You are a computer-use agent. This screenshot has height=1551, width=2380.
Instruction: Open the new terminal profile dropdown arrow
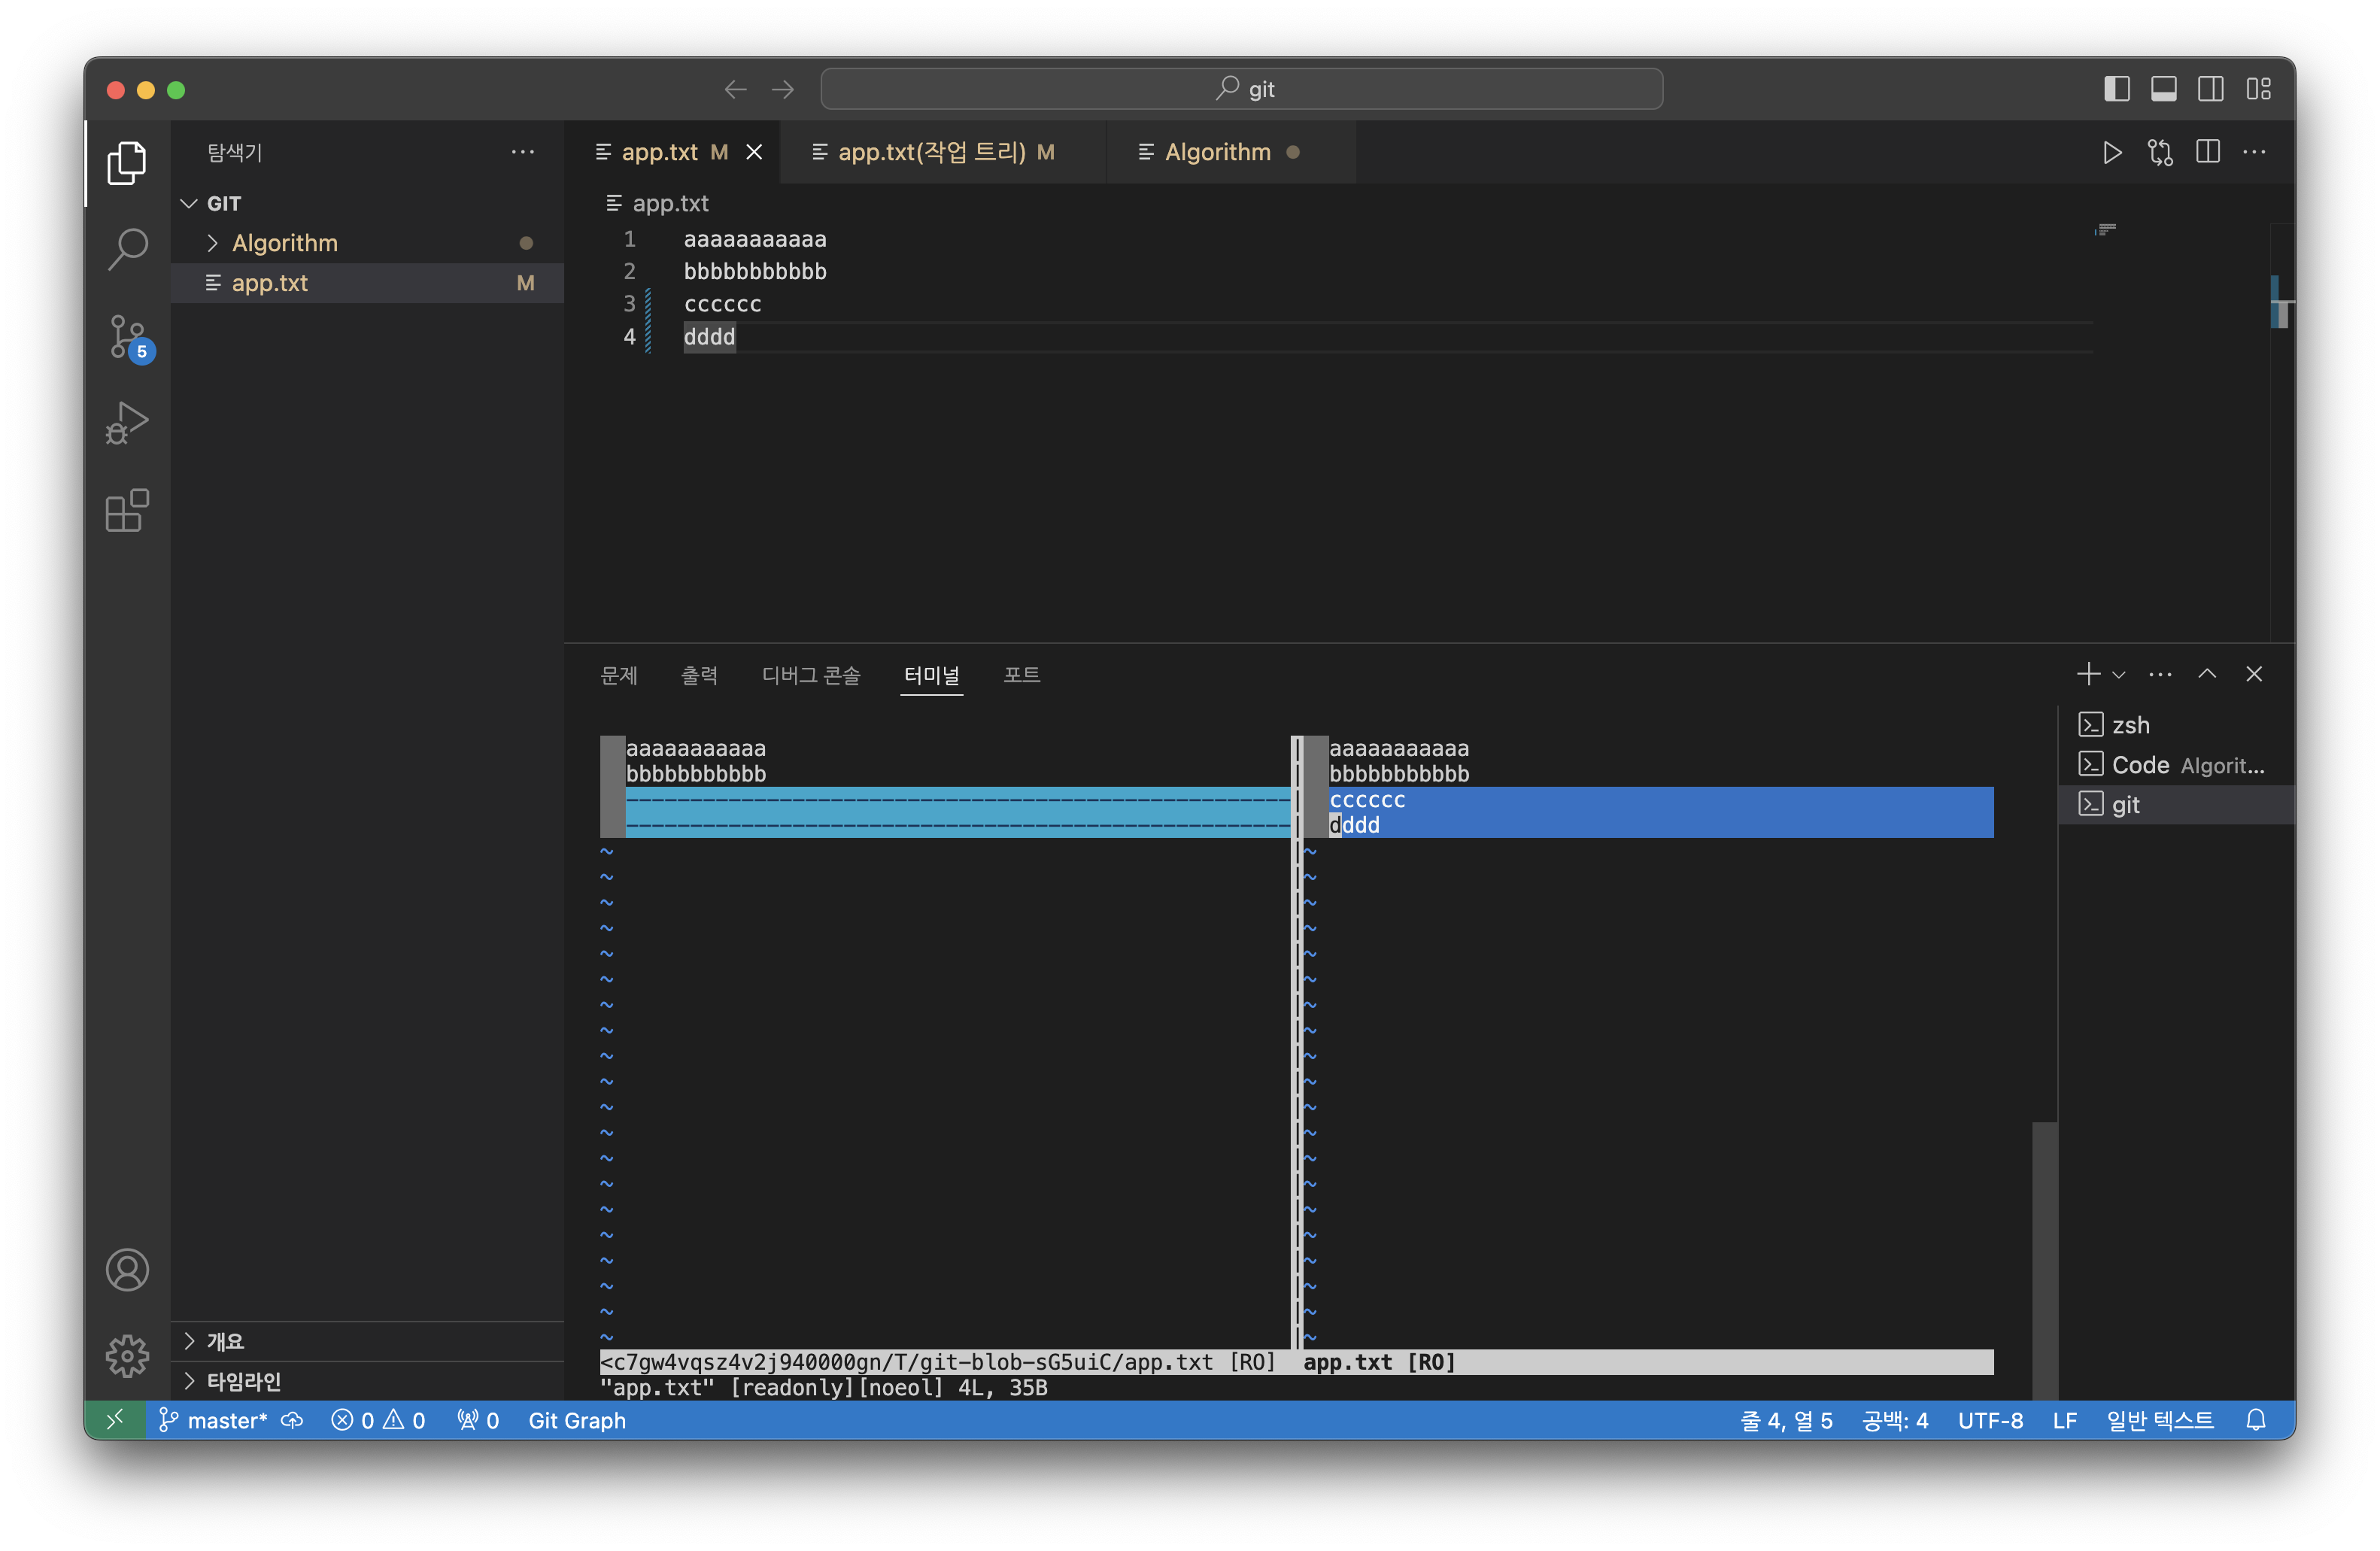(2118, 675)
